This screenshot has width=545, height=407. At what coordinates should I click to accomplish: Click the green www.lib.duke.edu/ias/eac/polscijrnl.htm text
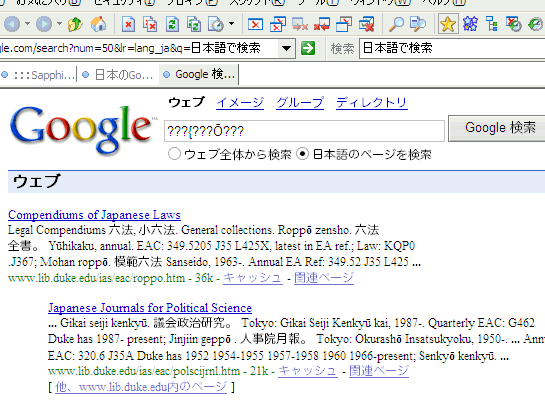point(144,371)
